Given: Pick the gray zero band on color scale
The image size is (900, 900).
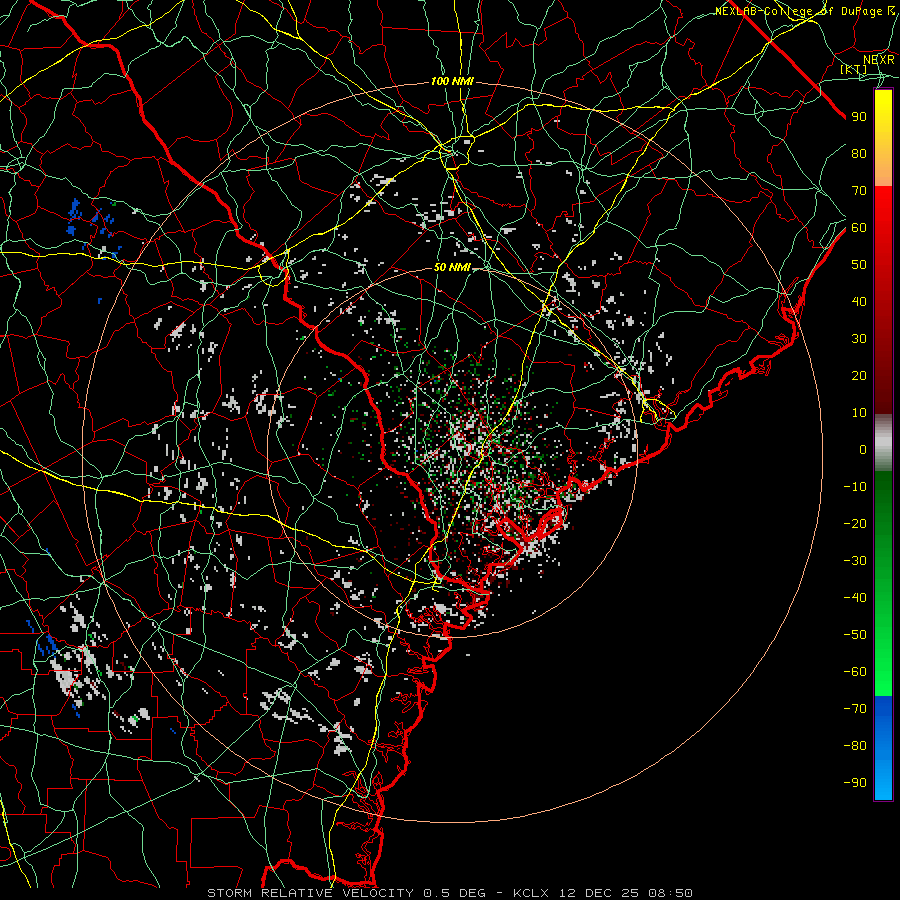Looking at the screenshot, I should [883, 443].
